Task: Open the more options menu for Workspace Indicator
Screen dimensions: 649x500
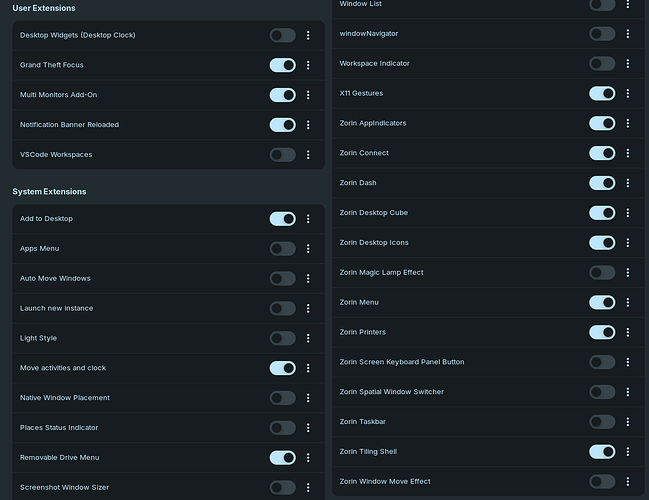Action: [627, 63]
